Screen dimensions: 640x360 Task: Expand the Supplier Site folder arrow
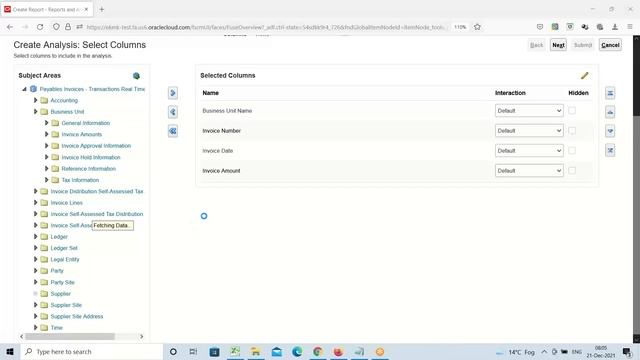[x=36, y=305]
